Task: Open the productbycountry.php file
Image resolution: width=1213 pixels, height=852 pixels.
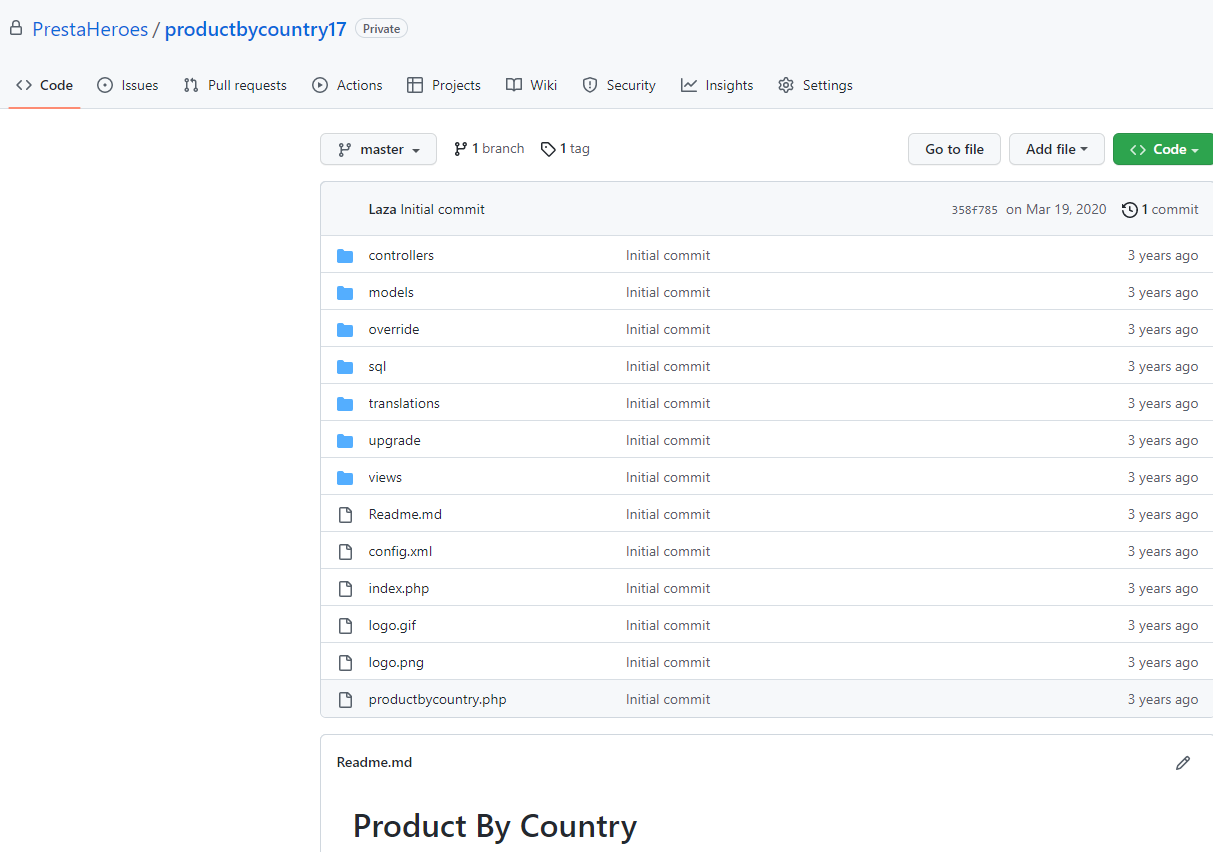Action: click(x=437, y=700)
